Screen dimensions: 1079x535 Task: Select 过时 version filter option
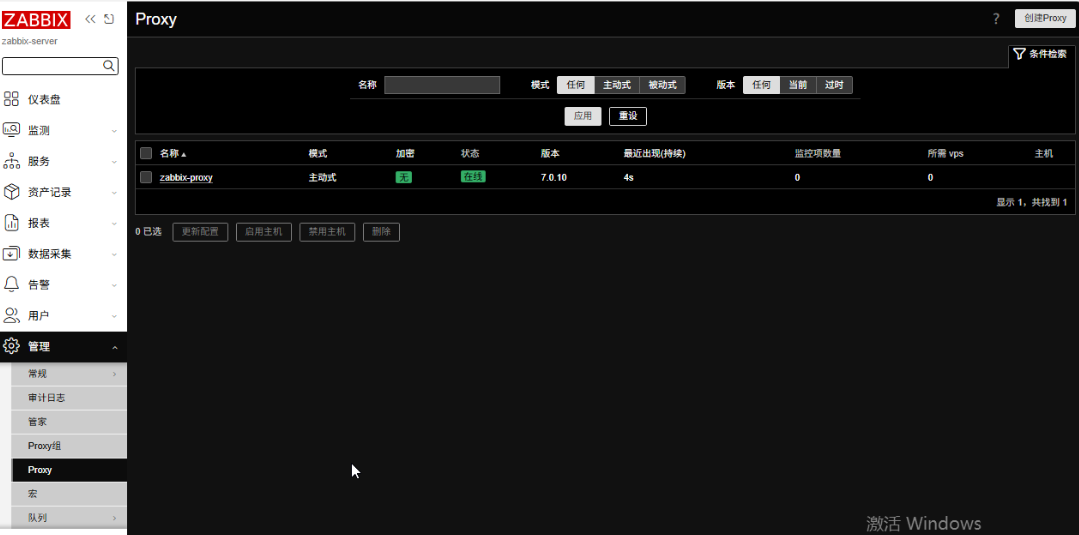tap(834, 85)
